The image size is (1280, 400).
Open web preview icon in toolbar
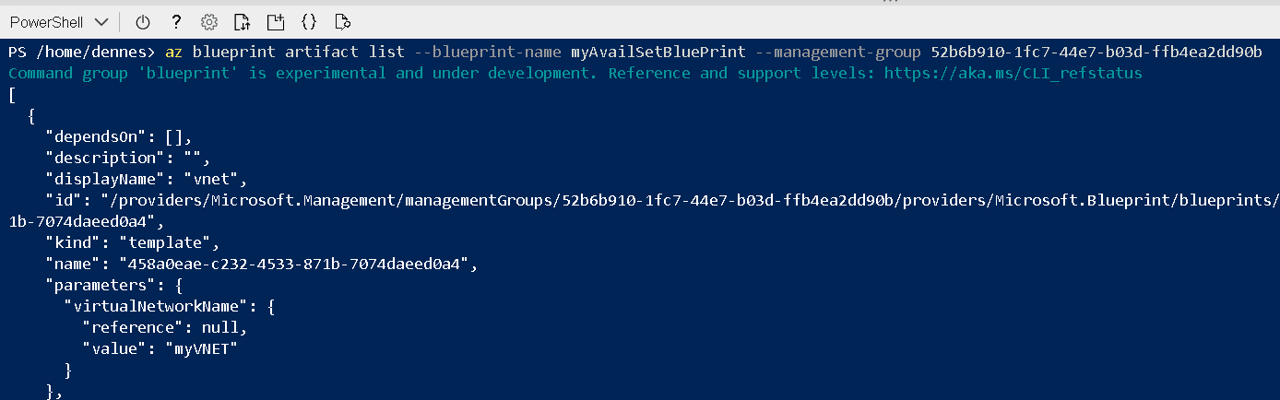click(342, 22)
